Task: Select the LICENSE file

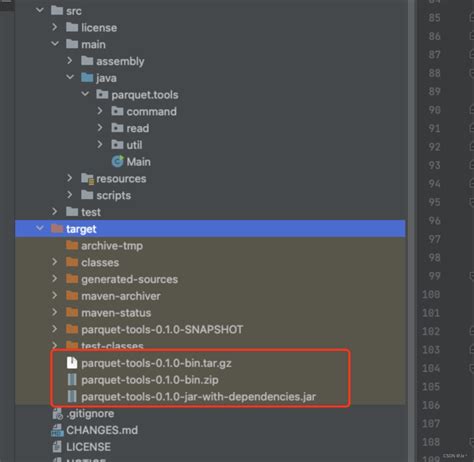Action: tap(88, 447)
